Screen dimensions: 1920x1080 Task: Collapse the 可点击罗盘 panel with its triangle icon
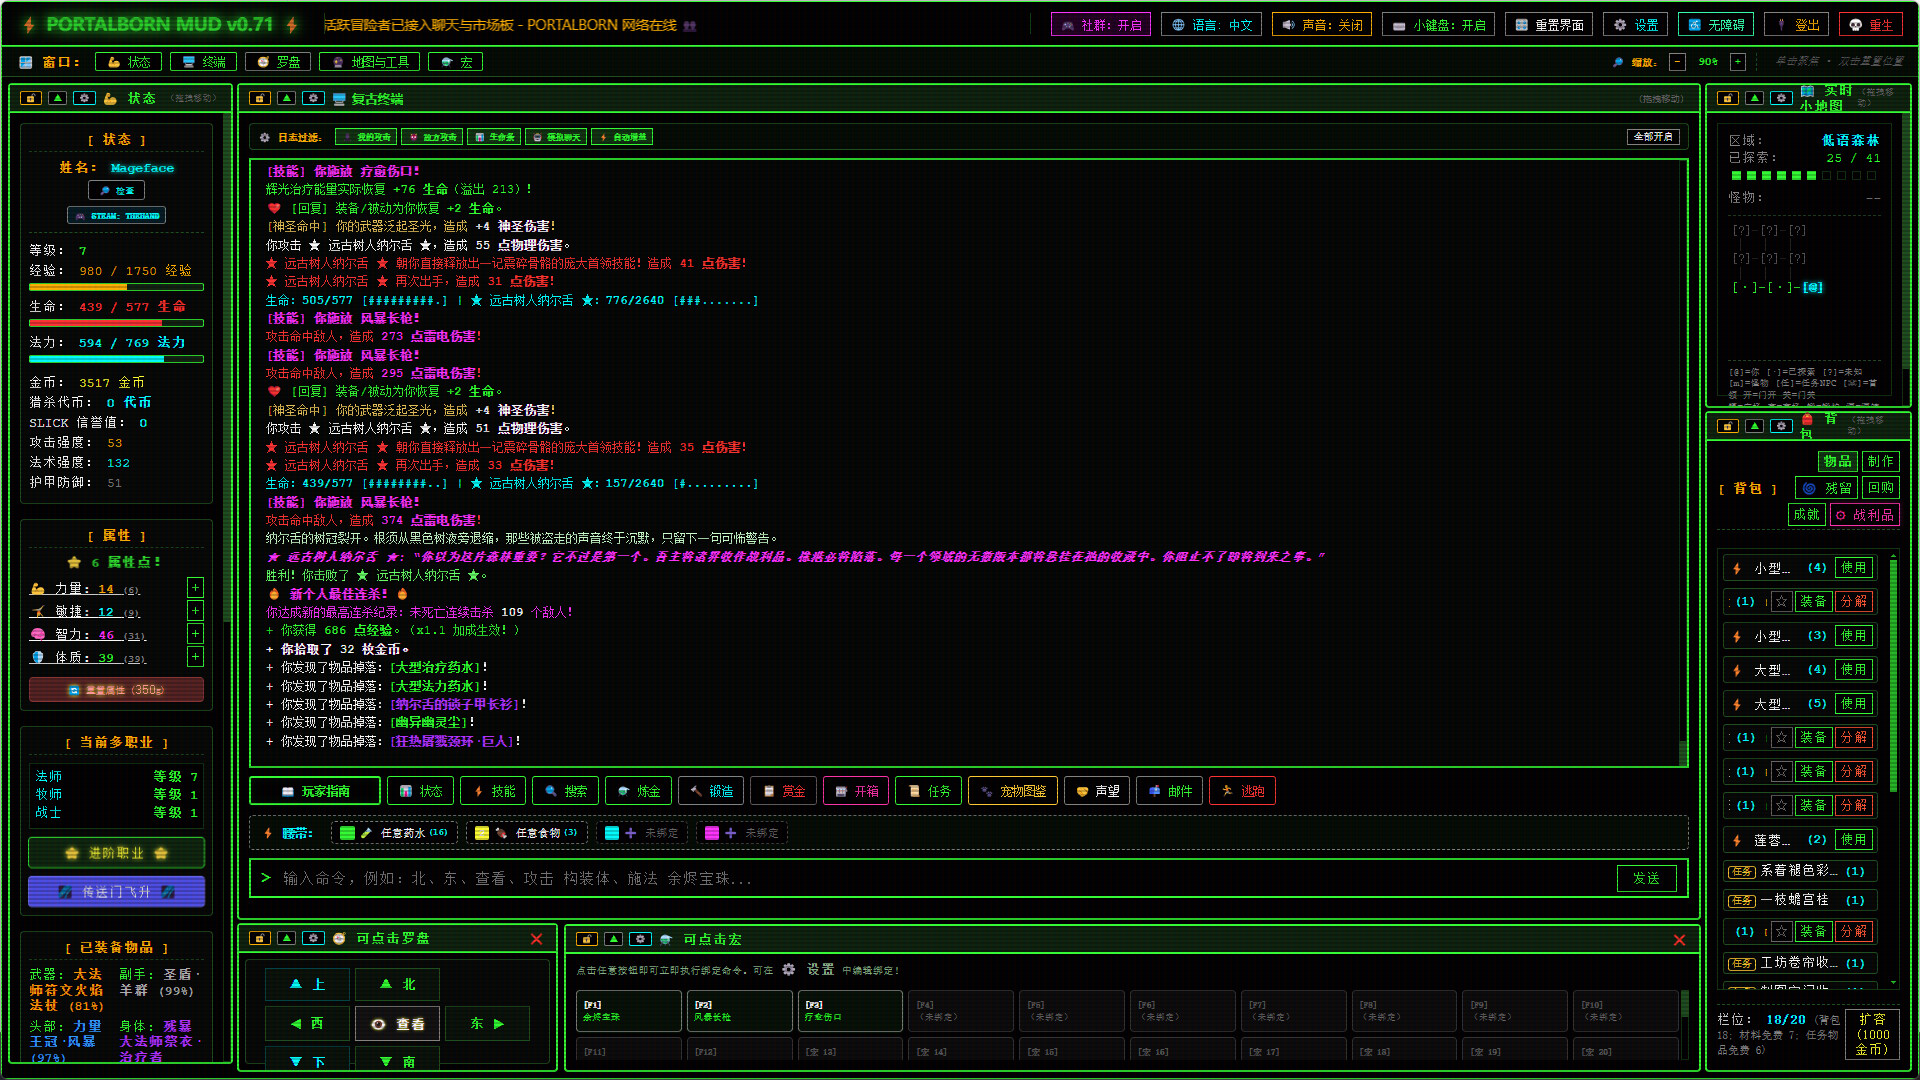point(287,938)
